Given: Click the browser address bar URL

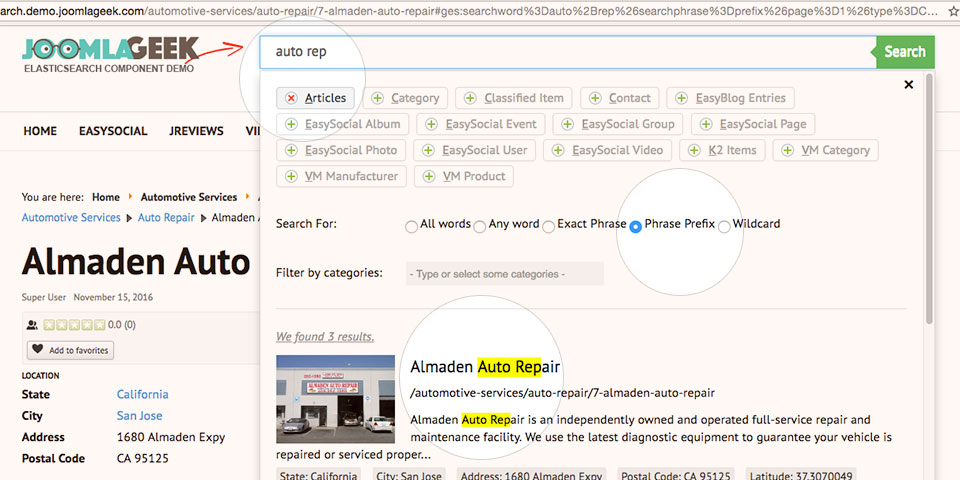Looking at the screenshot, I should [471, 11].
